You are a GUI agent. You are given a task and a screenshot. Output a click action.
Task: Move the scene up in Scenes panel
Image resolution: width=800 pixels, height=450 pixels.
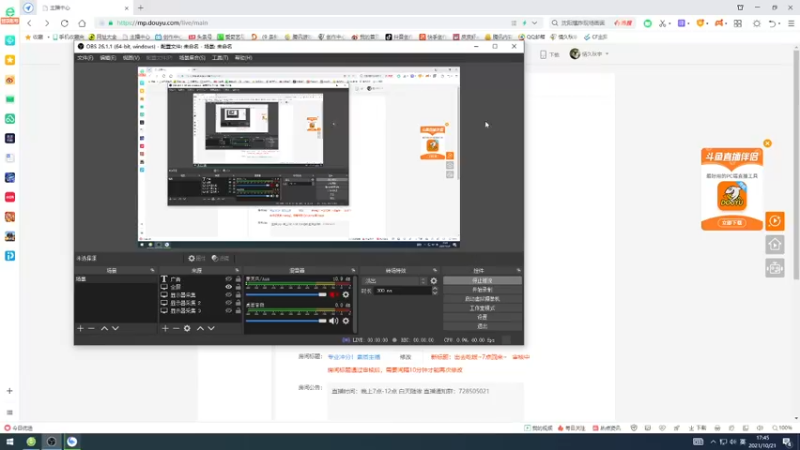tap(104, 329)
